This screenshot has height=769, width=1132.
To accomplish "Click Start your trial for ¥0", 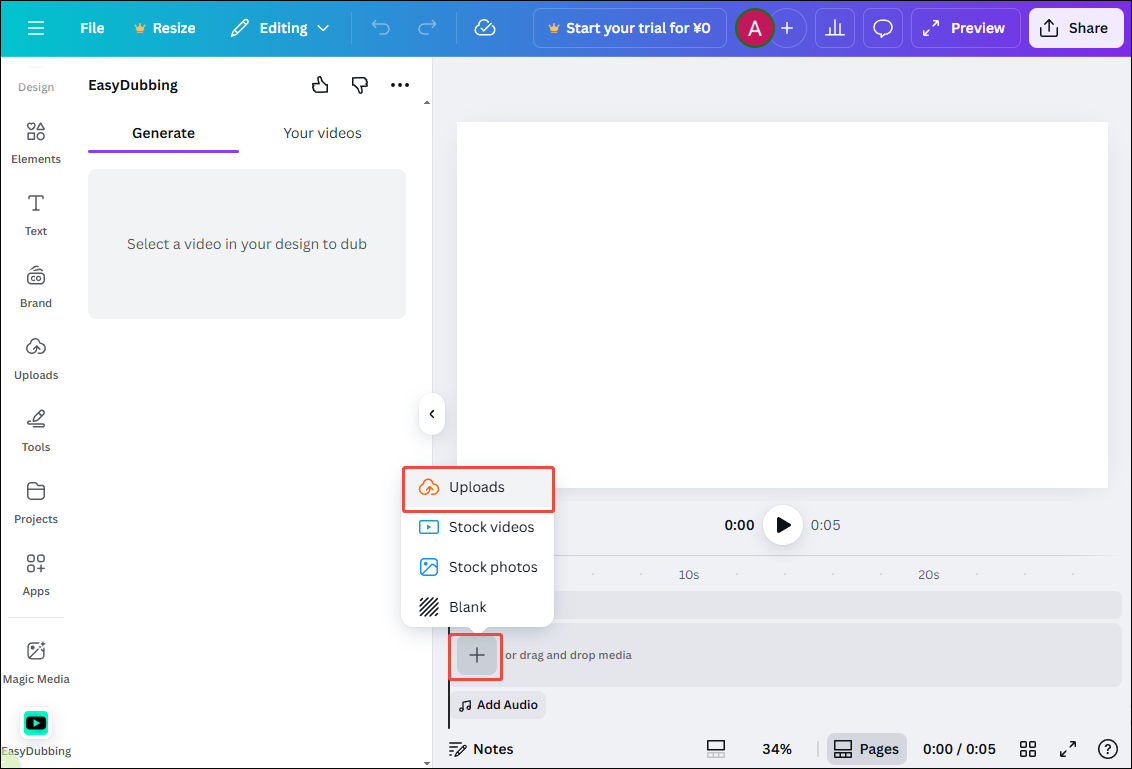I will tap(629, 27).
